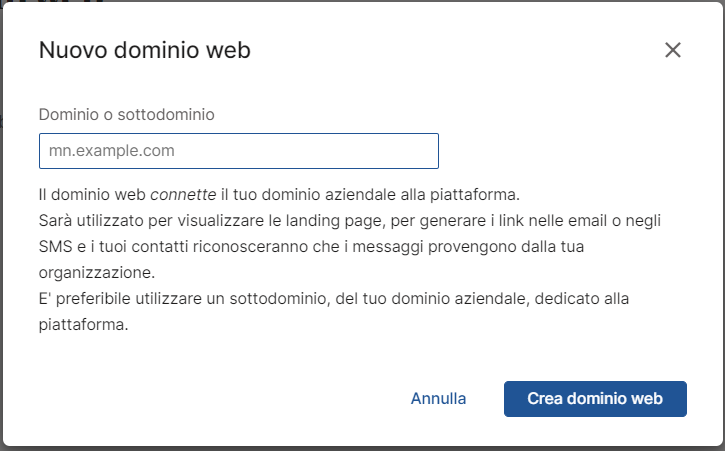Confirm with Crea dominio web button
The width and height of the screenshot is (725, 451).
[x=595, y=399]
